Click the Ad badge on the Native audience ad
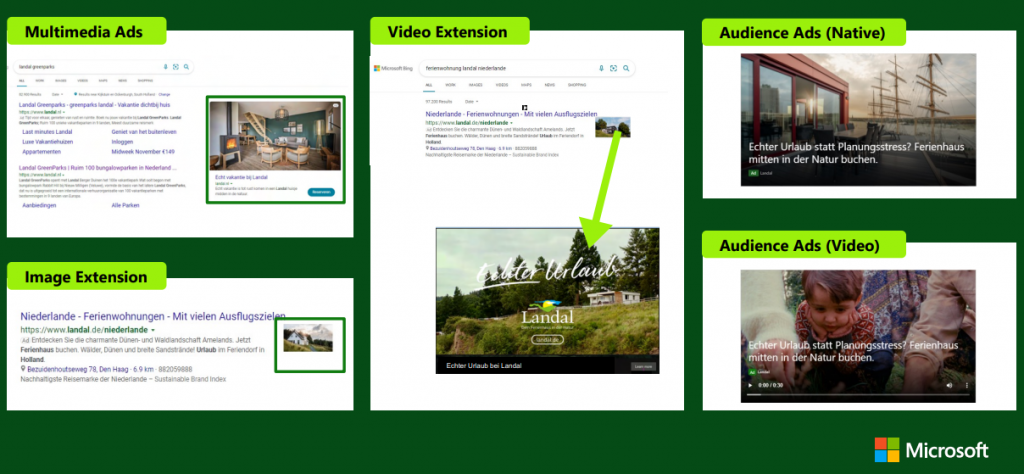1024x474 pixels. coord(753,174)
